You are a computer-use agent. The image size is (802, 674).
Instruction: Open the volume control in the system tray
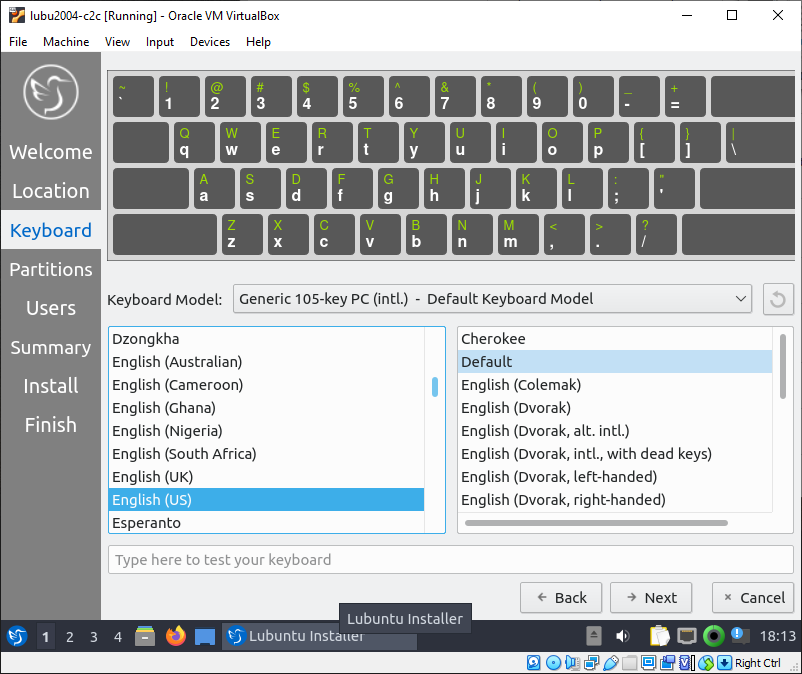(x=622, y=635)
